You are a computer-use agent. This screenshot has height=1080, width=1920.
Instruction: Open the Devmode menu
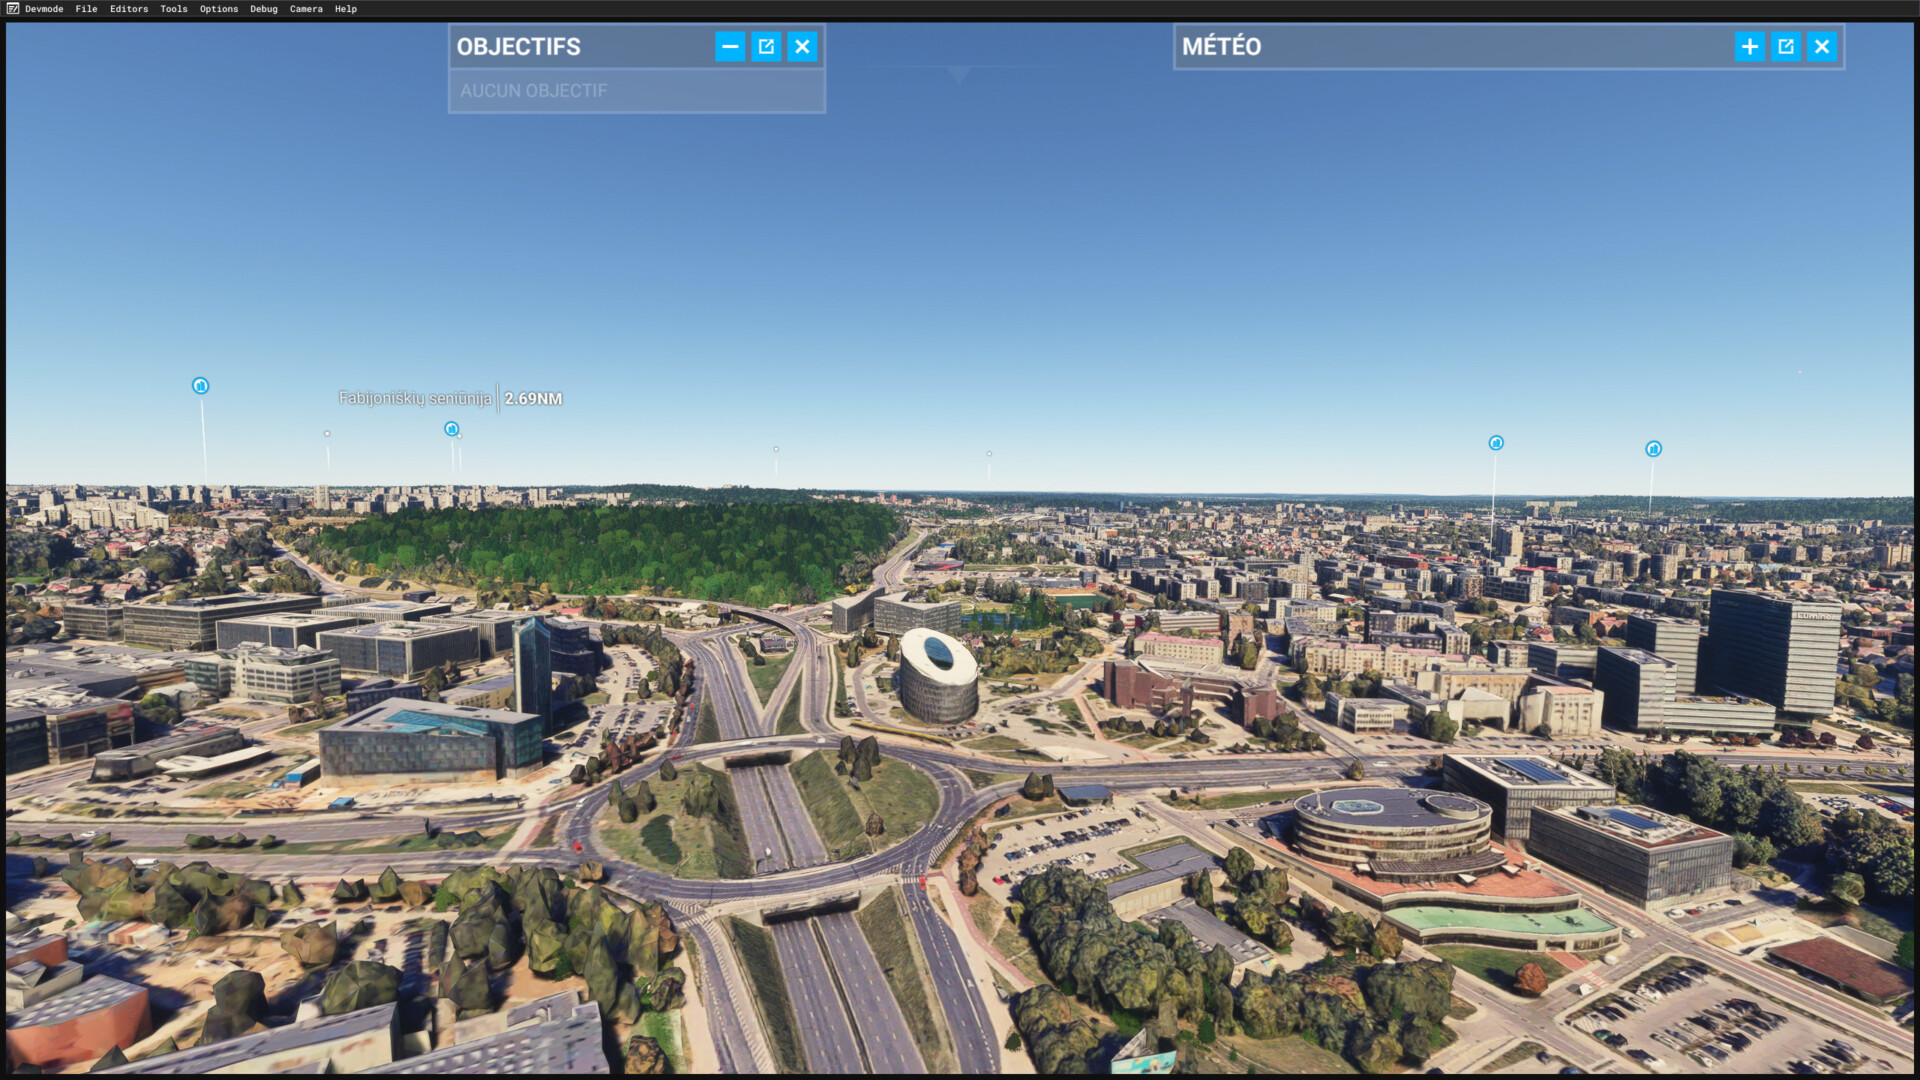(44, 9)
